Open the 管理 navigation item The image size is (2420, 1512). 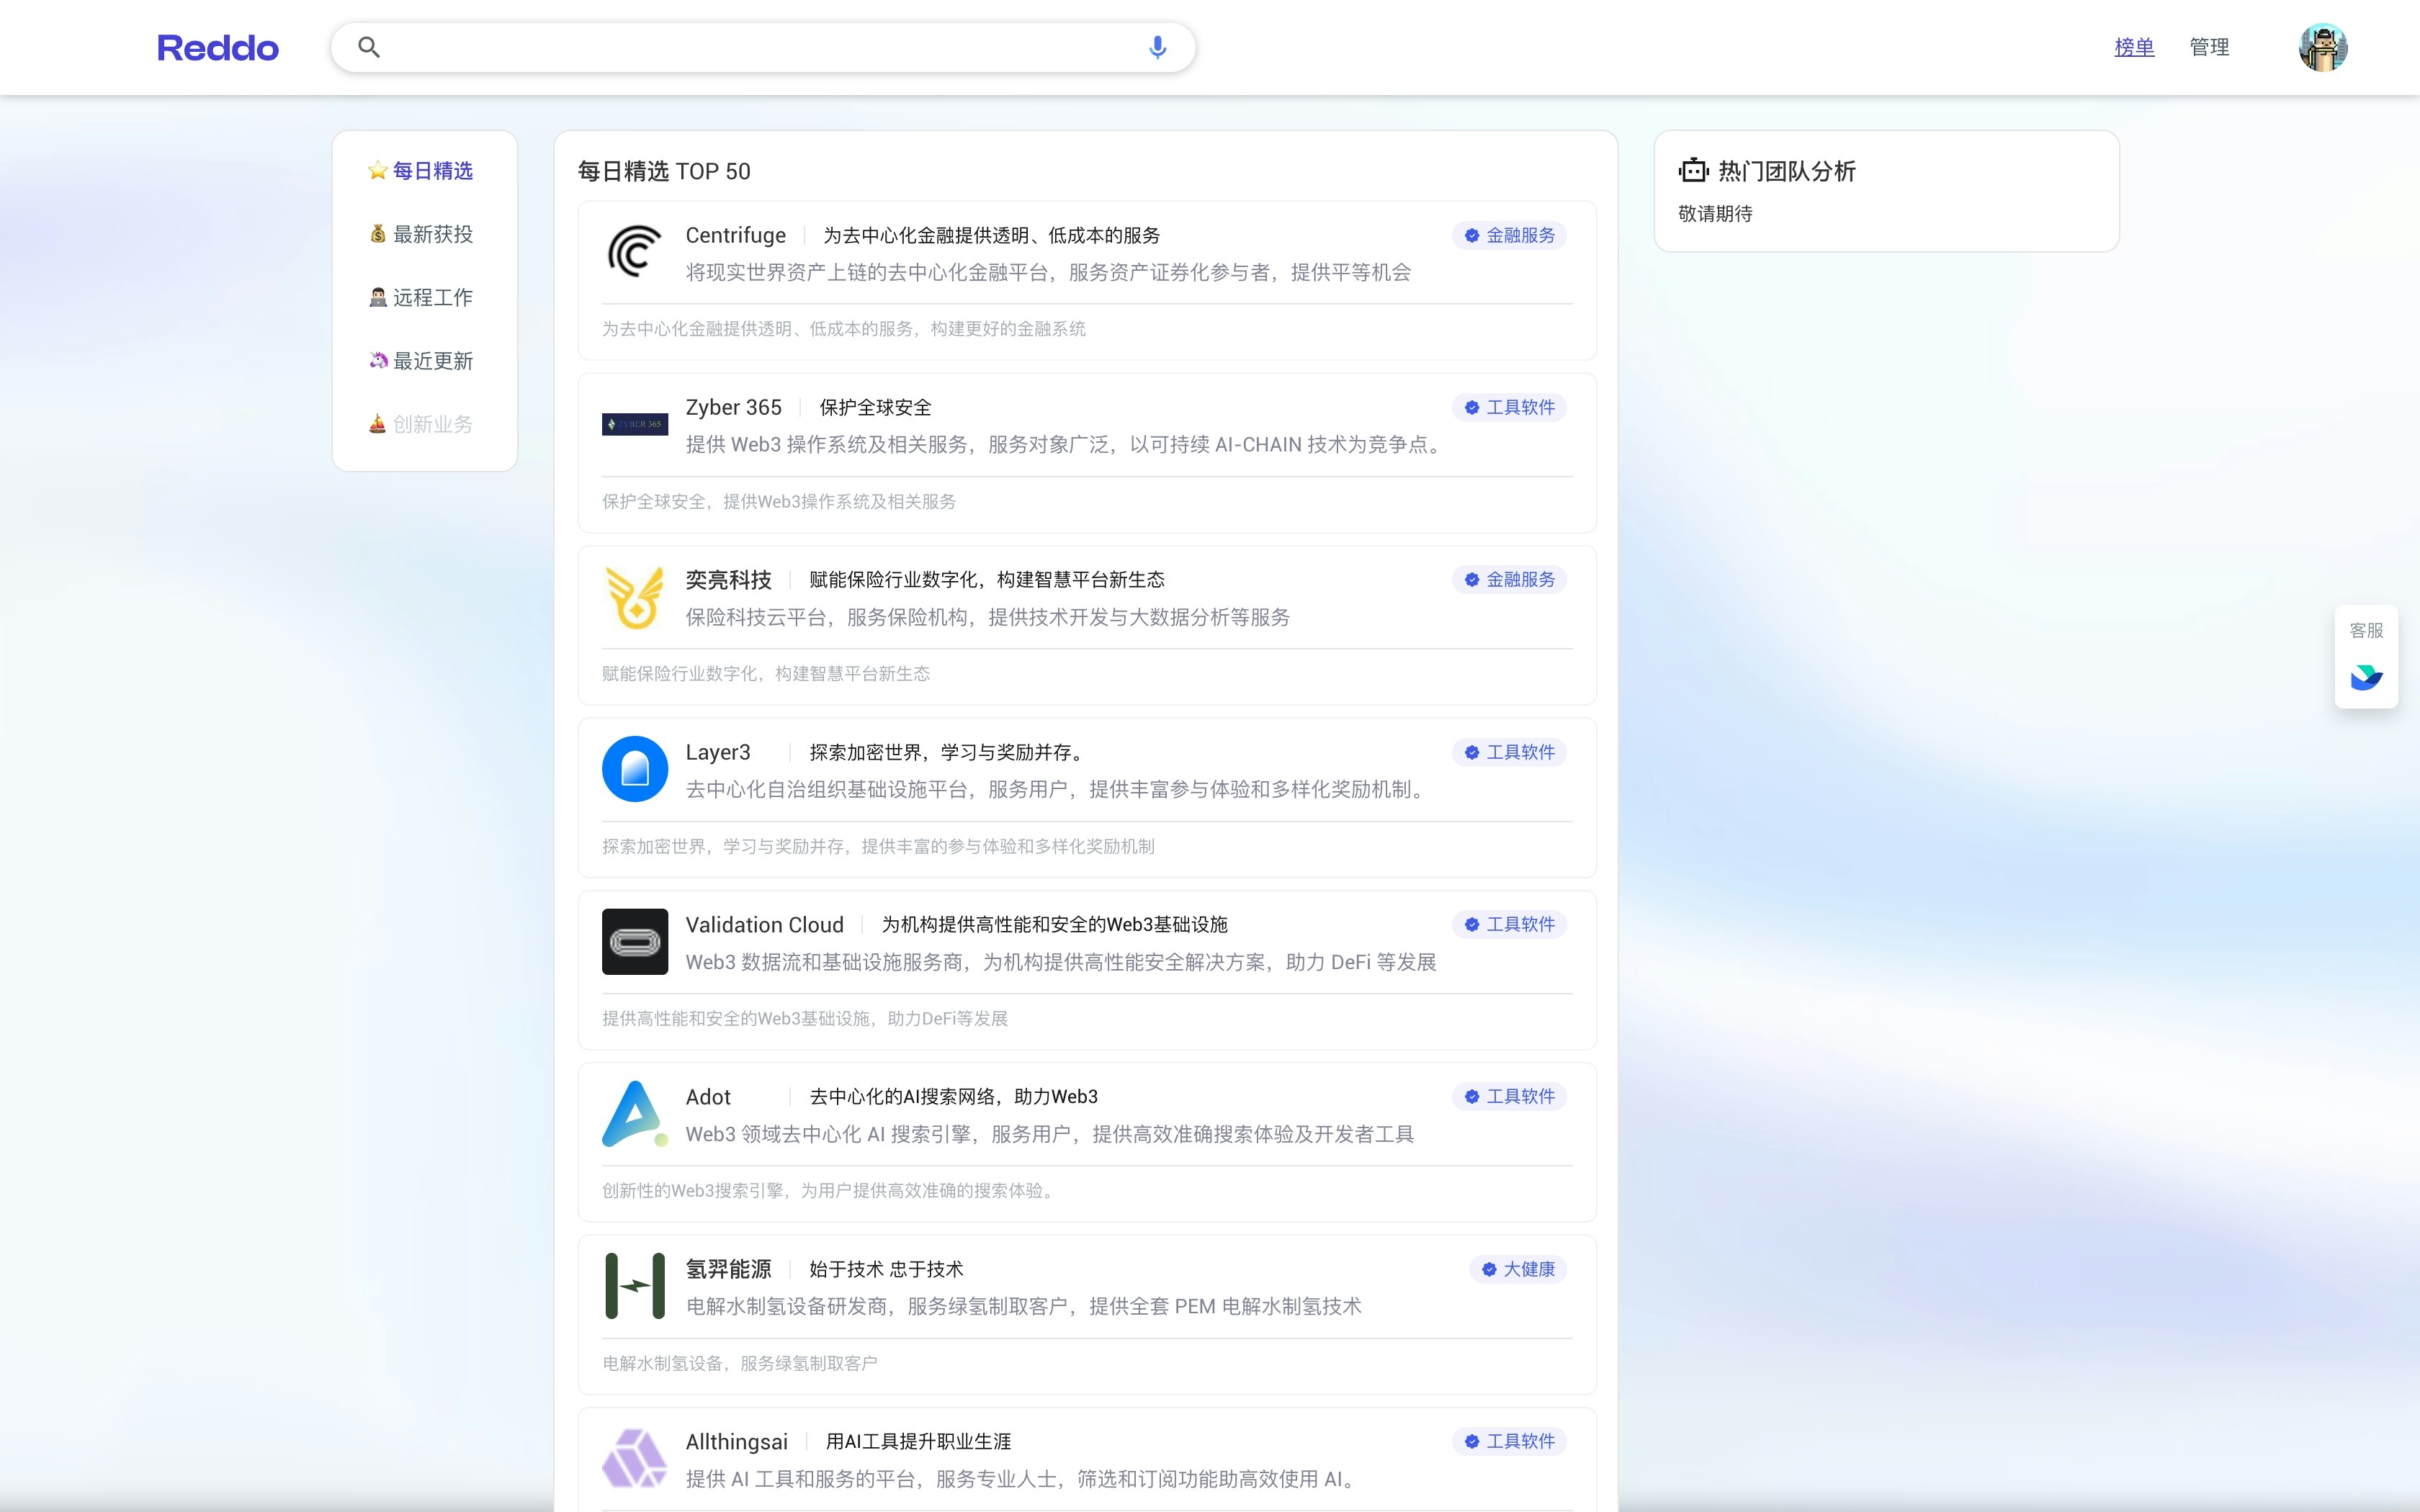click(2209, 47)
